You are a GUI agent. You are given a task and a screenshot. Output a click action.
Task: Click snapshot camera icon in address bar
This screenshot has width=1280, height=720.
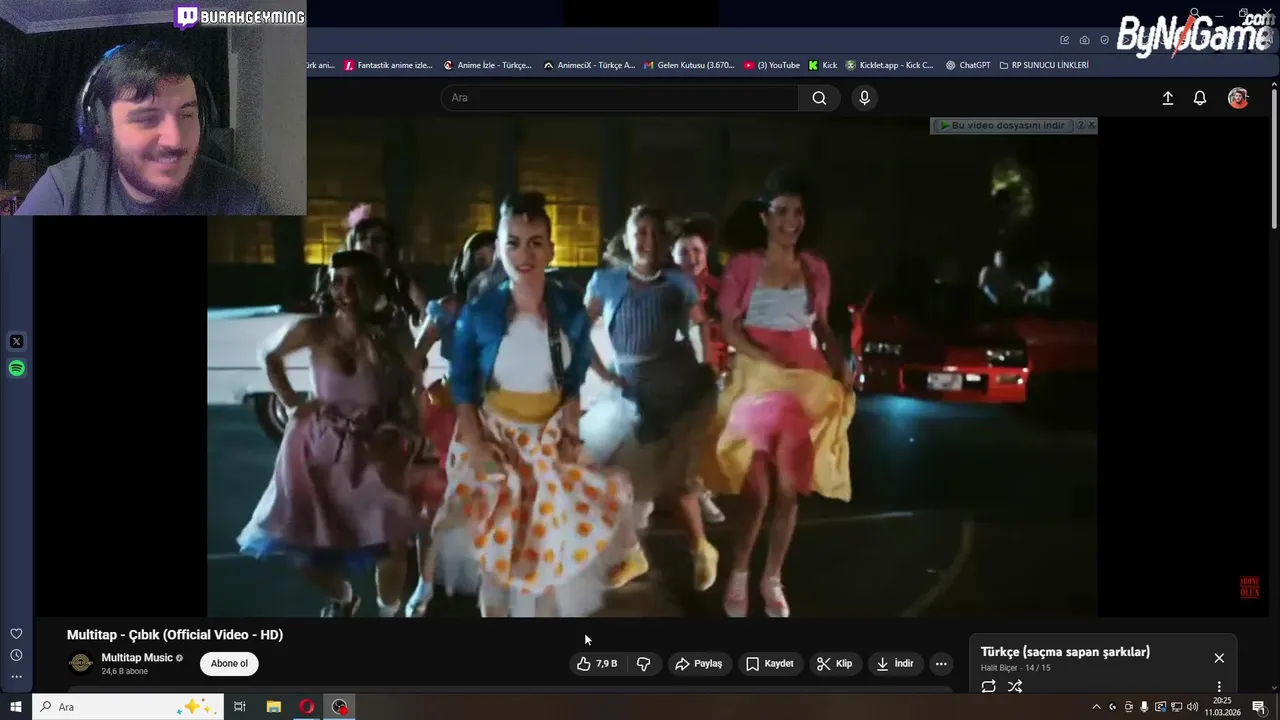point(1084,40)
